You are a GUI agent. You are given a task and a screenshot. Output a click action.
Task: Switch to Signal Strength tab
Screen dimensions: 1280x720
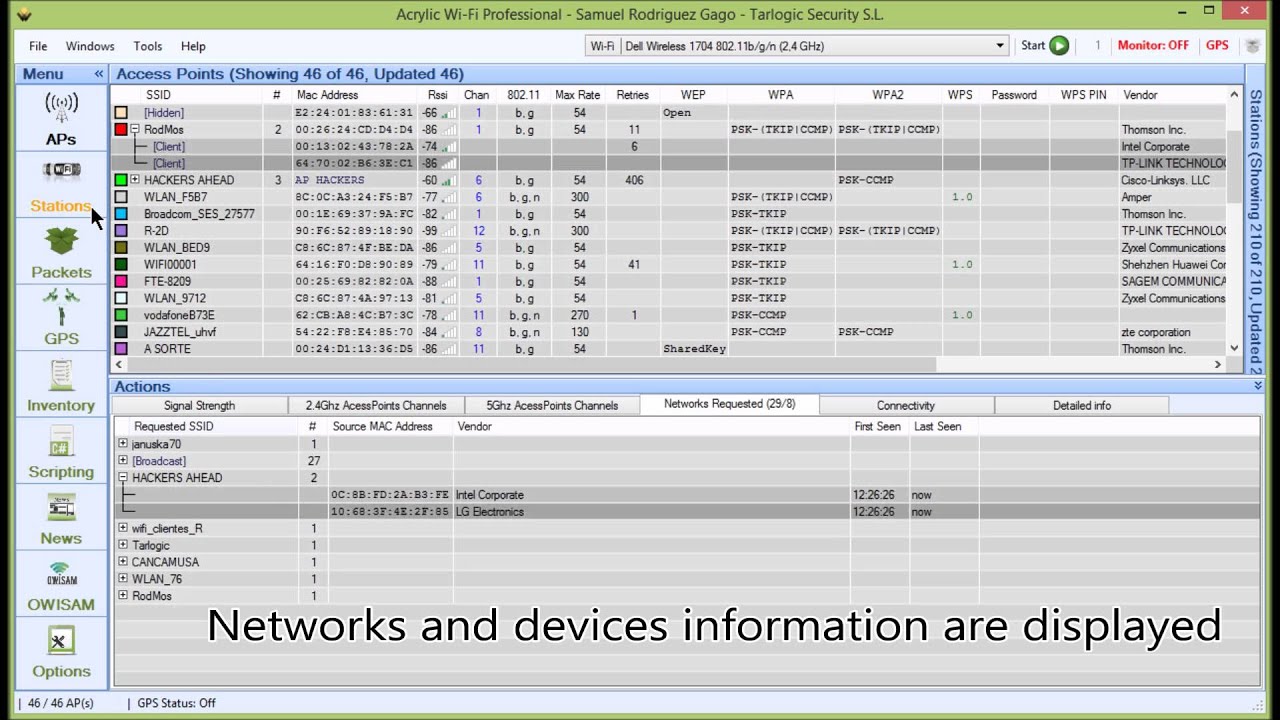click(199, 405)
